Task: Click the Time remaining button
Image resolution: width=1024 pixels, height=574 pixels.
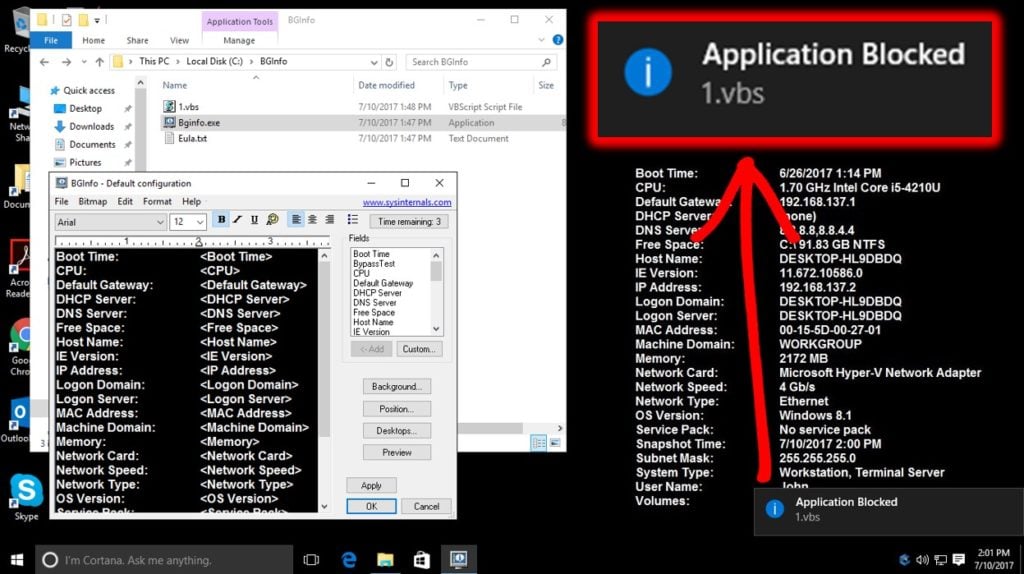Action: click(x=409, y=221)
